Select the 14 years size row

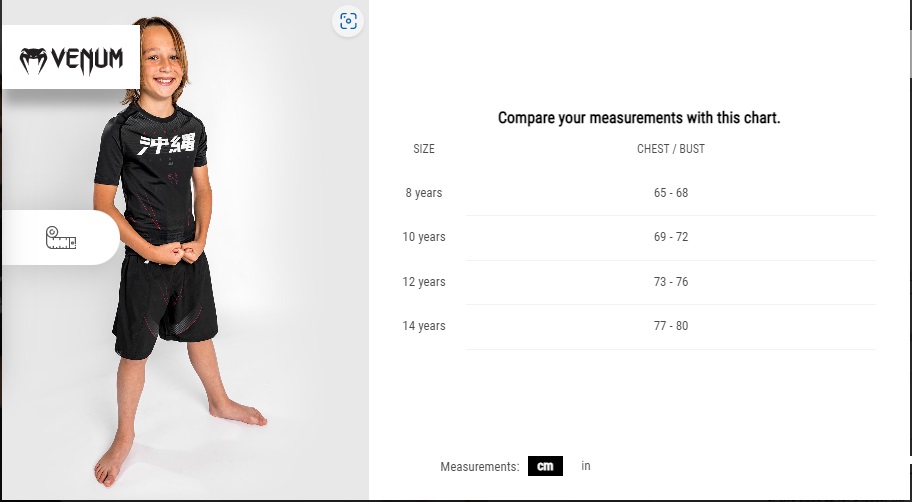pos(639,326)
